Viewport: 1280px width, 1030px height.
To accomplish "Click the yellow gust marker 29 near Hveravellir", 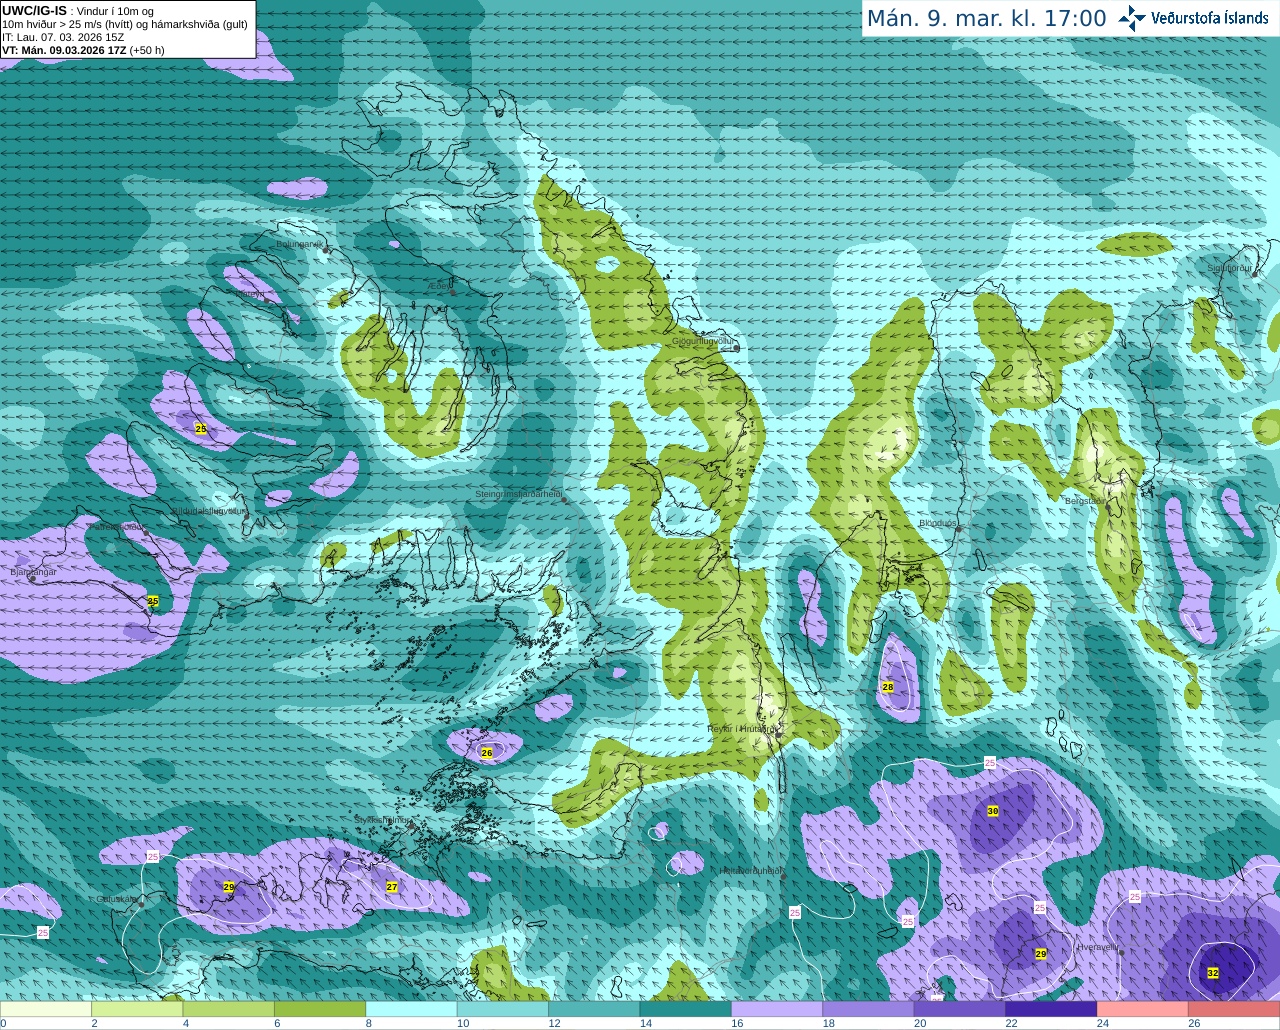I will coord(1041,954).
